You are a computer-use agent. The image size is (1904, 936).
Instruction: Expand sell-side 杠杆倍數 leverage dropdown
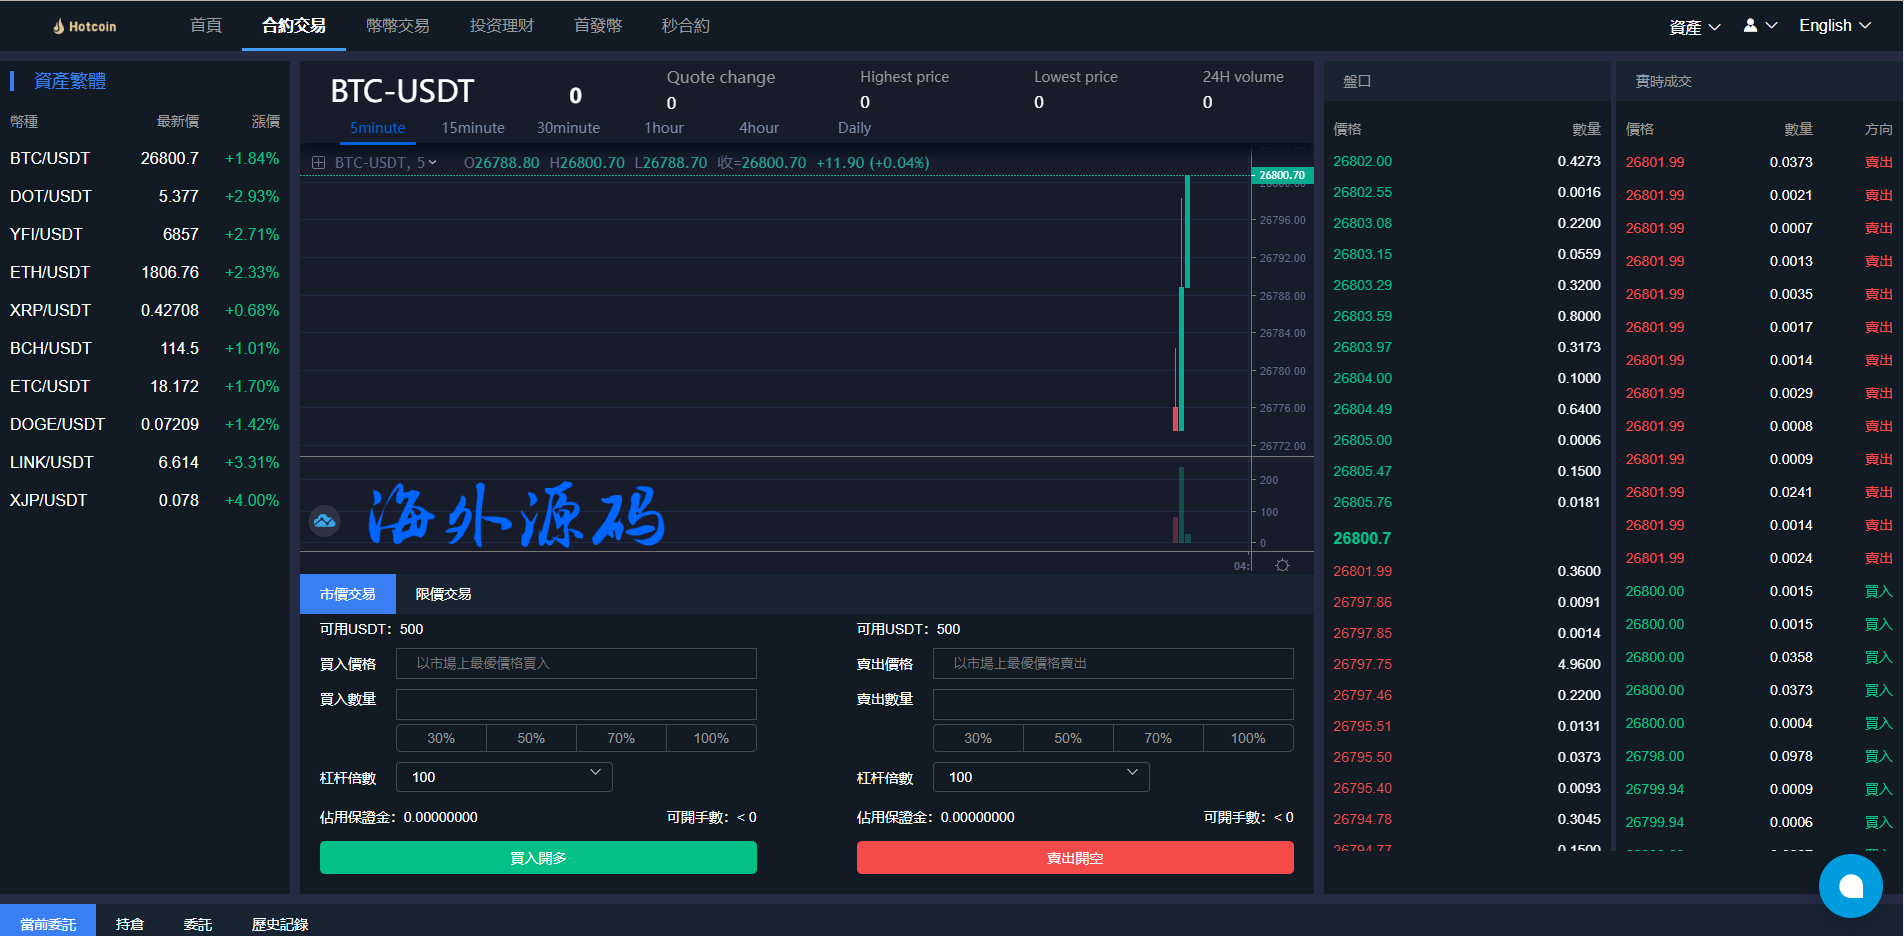pos(1041,777)
